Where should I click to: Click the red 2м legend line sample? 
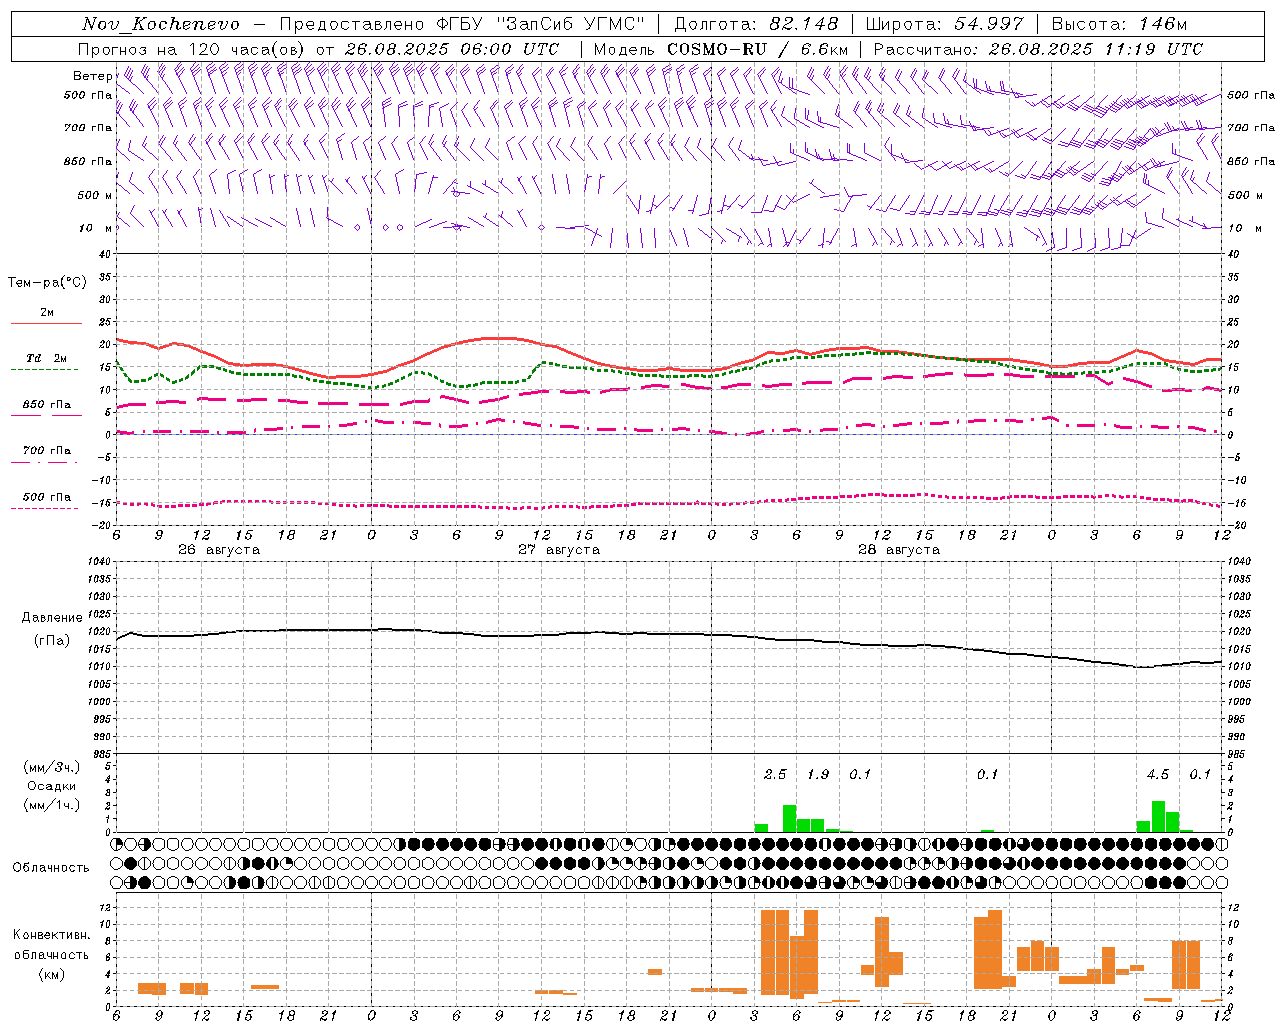coord(46,323)
